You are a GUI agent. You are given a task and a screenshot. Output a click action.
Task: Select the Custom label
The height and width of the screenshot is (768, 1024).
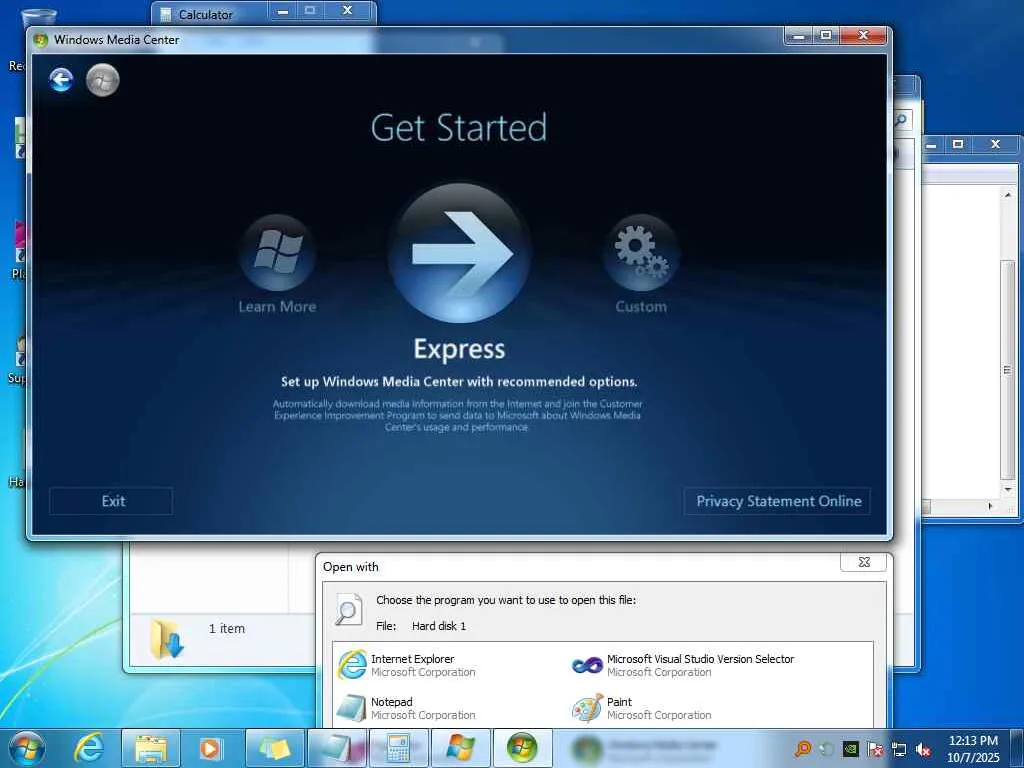pyautogui.click(x=641, y=307)
